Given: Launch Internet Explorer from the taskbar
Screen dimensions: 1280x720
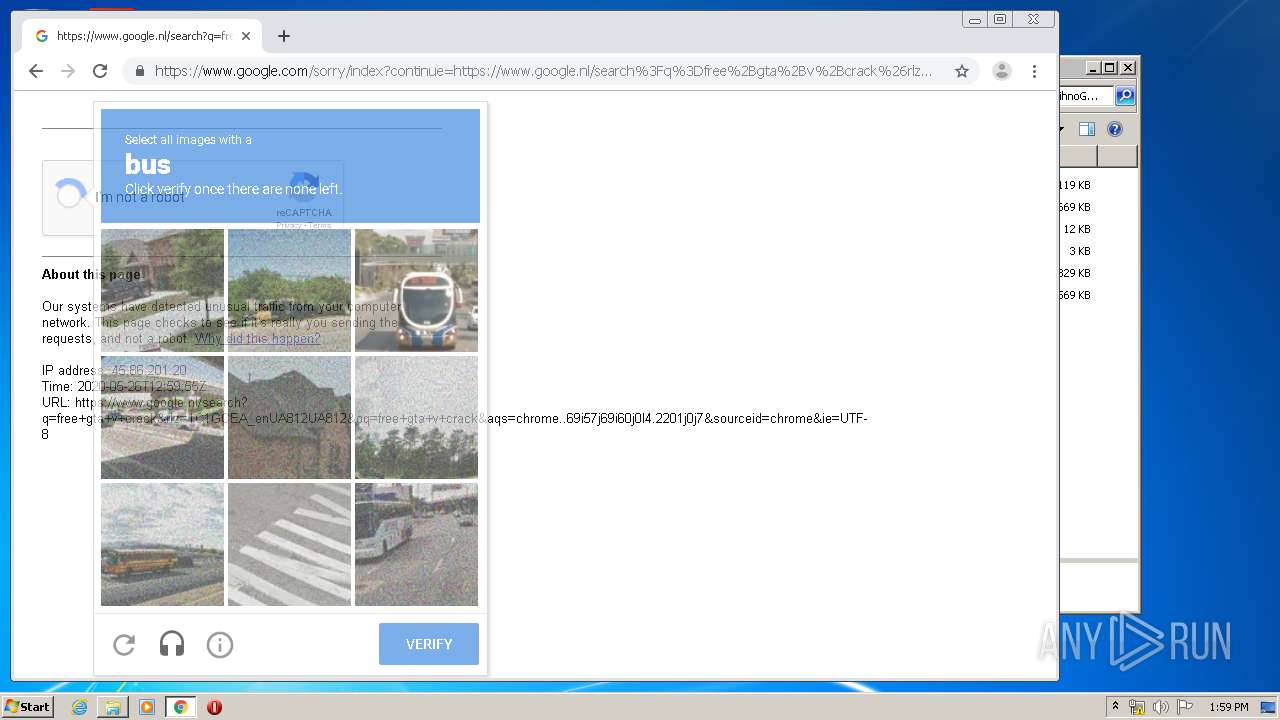Looking at the screenshot, I should (x=79, y=707).
